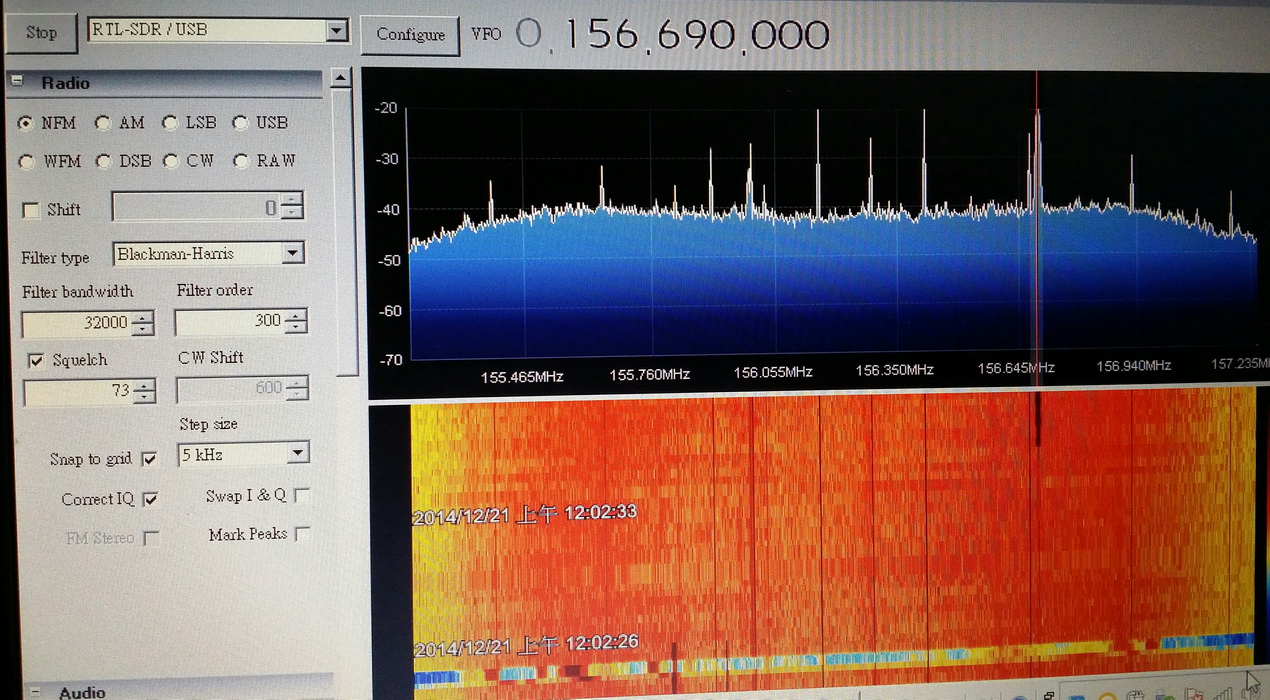Switch to AM mode
Screen dimensions: 1270x700
pyautogui.click(x=102, y=123)
